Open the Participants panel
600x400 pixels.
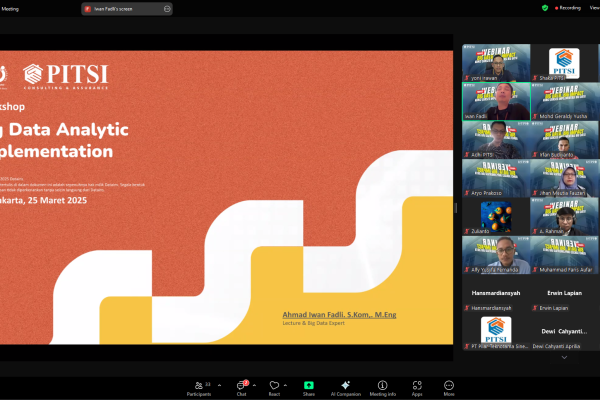tap(199, 389)
